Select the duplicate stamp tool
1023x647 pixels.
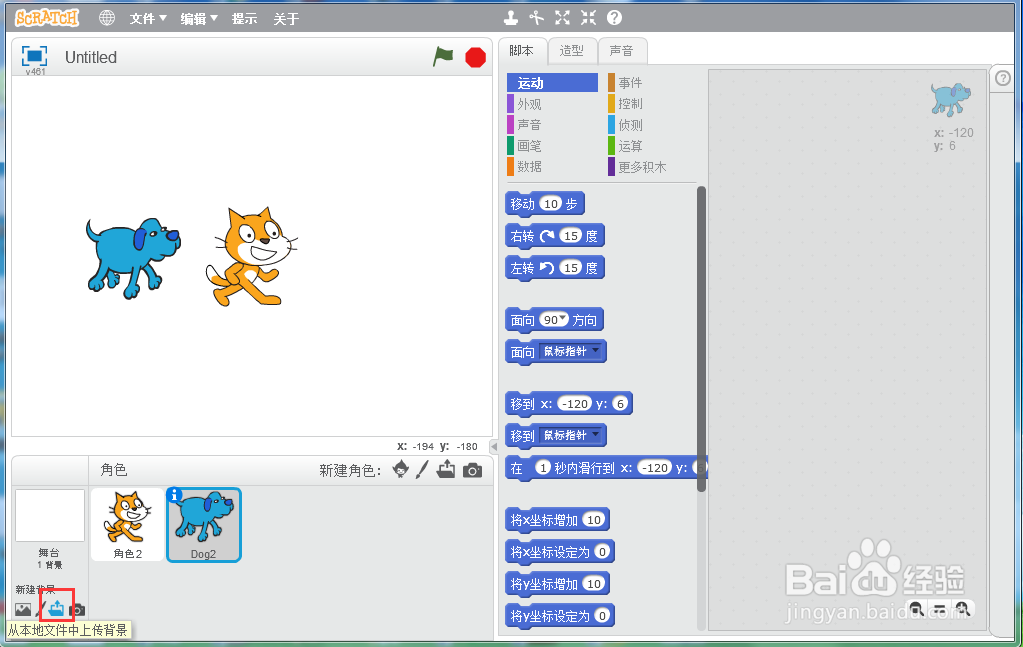point(511,18)
